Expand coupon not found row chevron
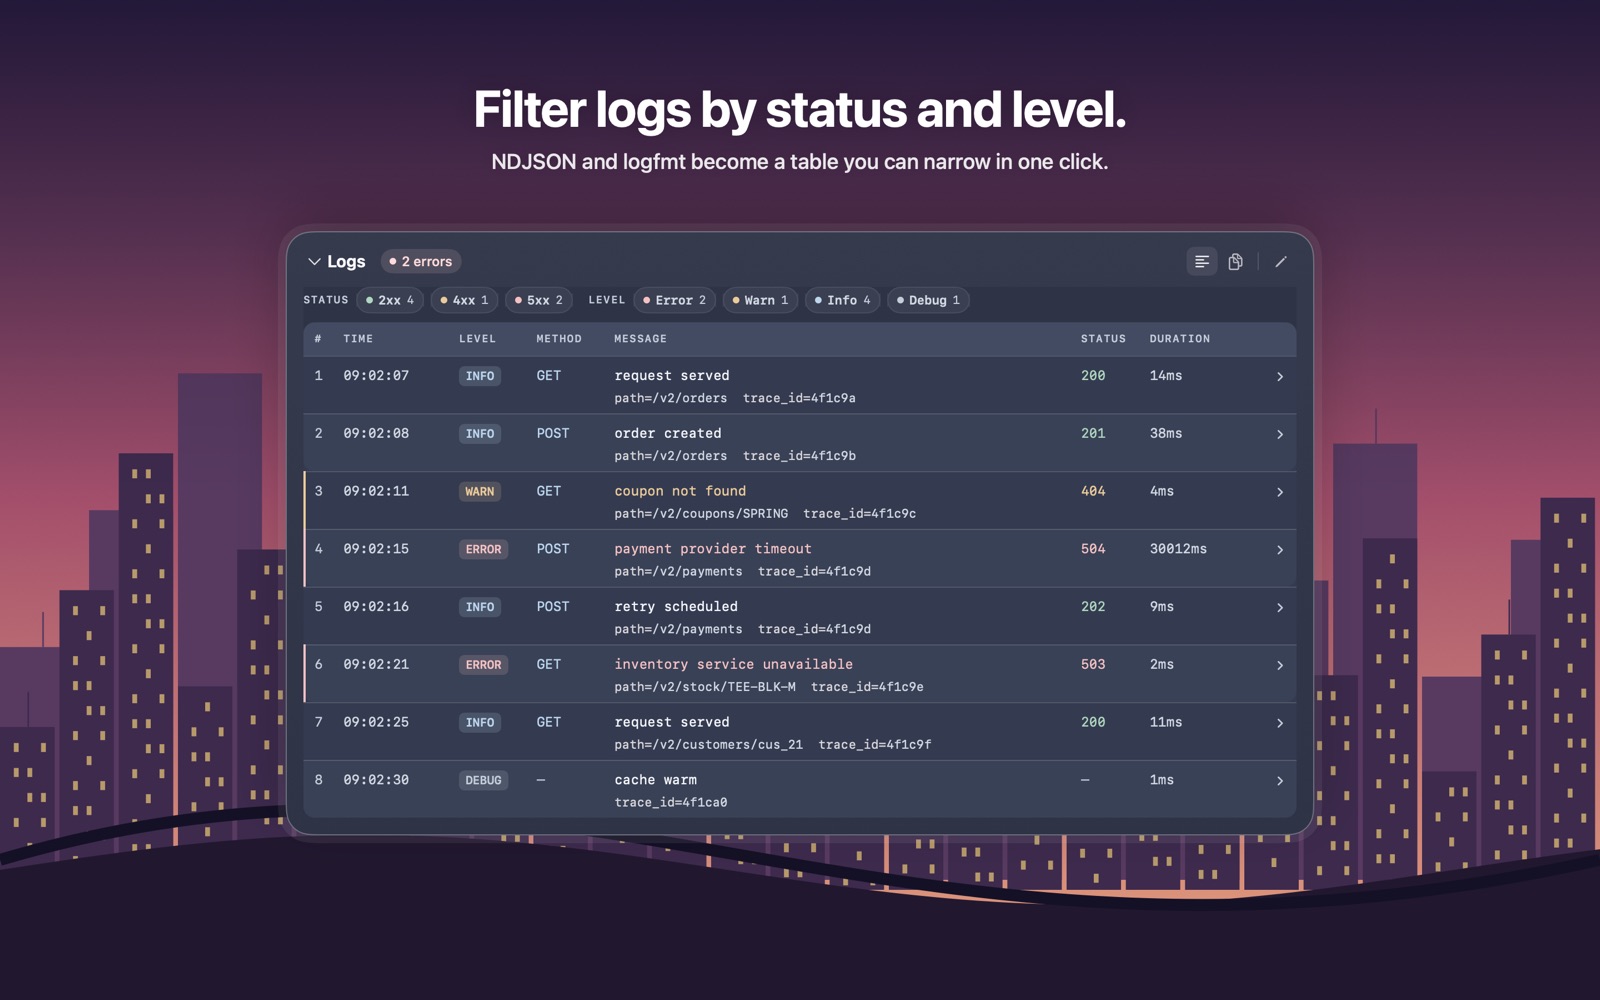1600x1000 pixels. [1280, 492]
